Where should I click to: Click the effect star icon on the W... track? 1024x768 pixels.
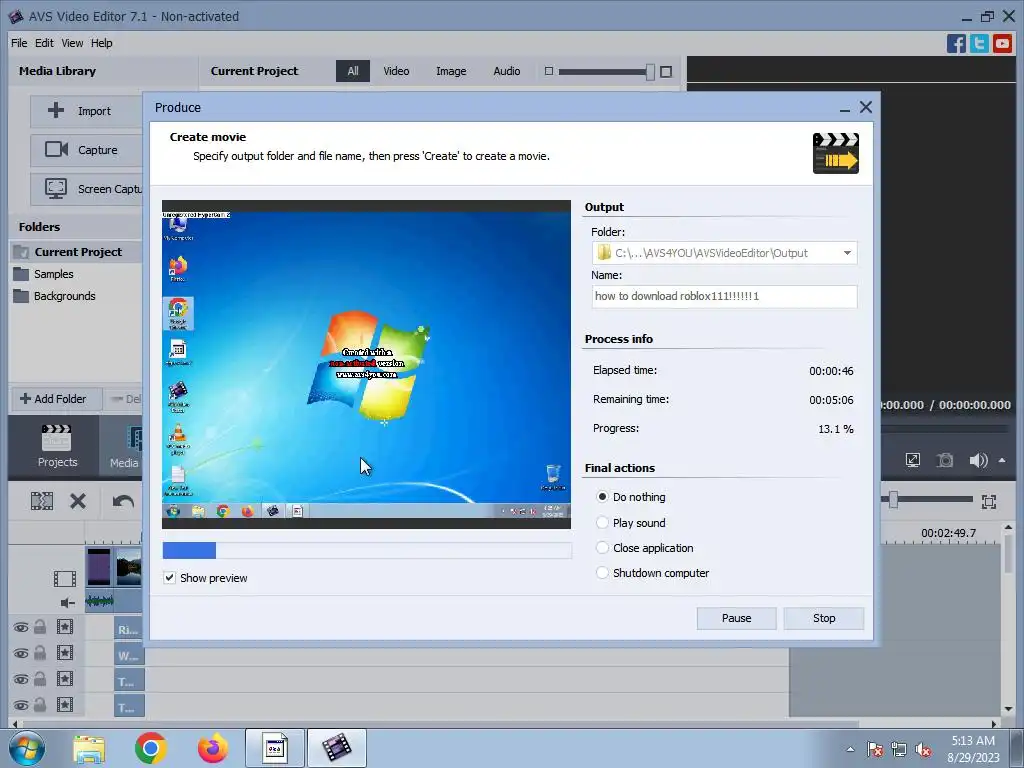tap(65, 653)
